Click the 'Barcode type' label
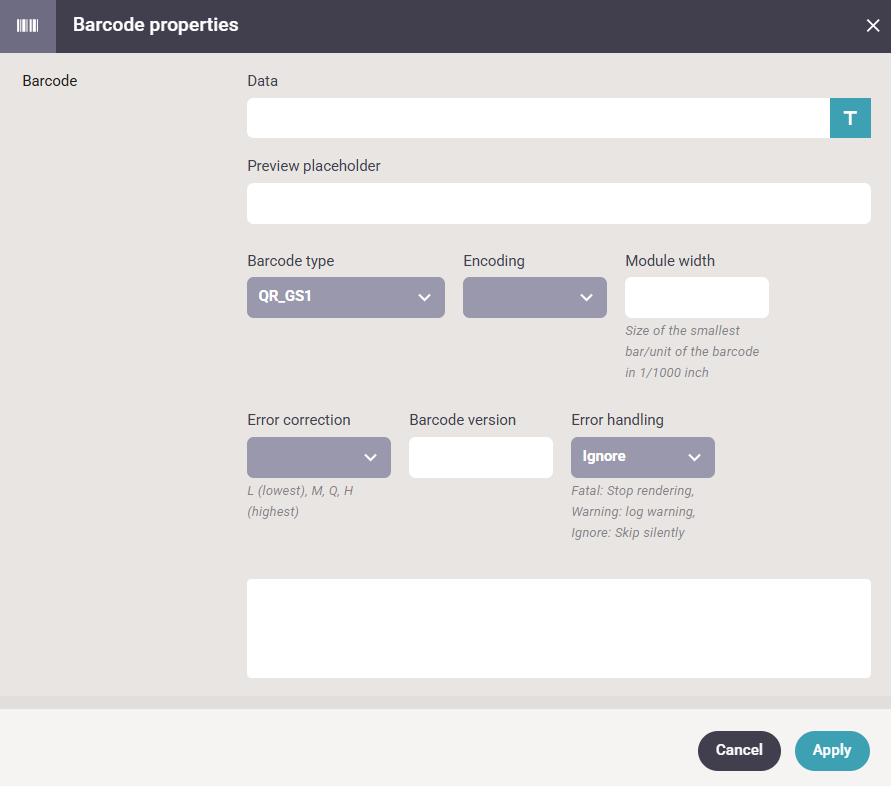 290,261
